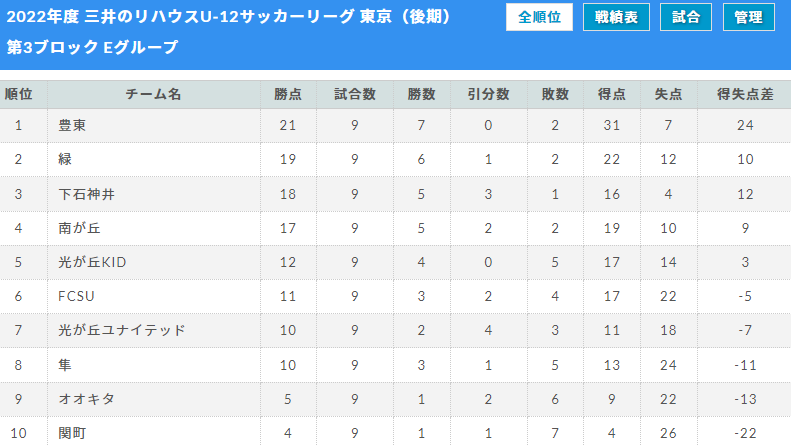Select the 試合数 column header

[x=355, y=94]
